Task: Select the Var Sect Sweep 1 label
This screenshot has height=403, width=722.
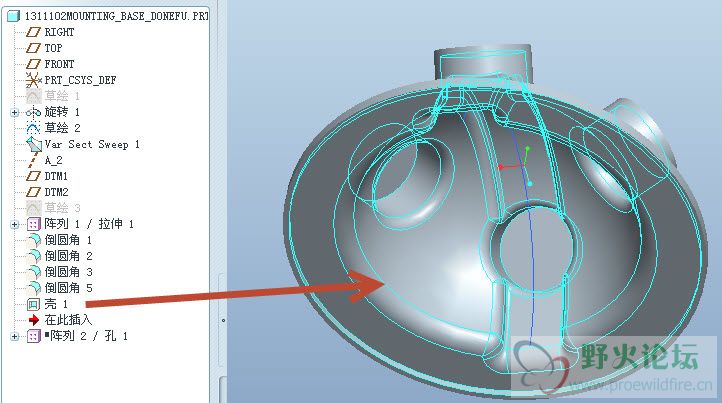Action: coord(92,144)
